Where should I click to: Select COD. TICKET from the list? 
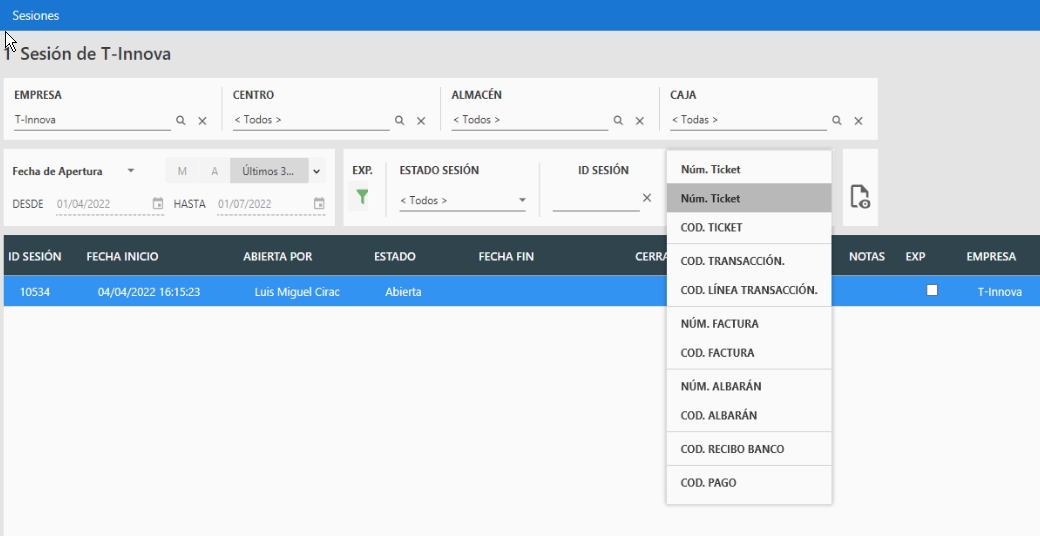click(749, 228)
